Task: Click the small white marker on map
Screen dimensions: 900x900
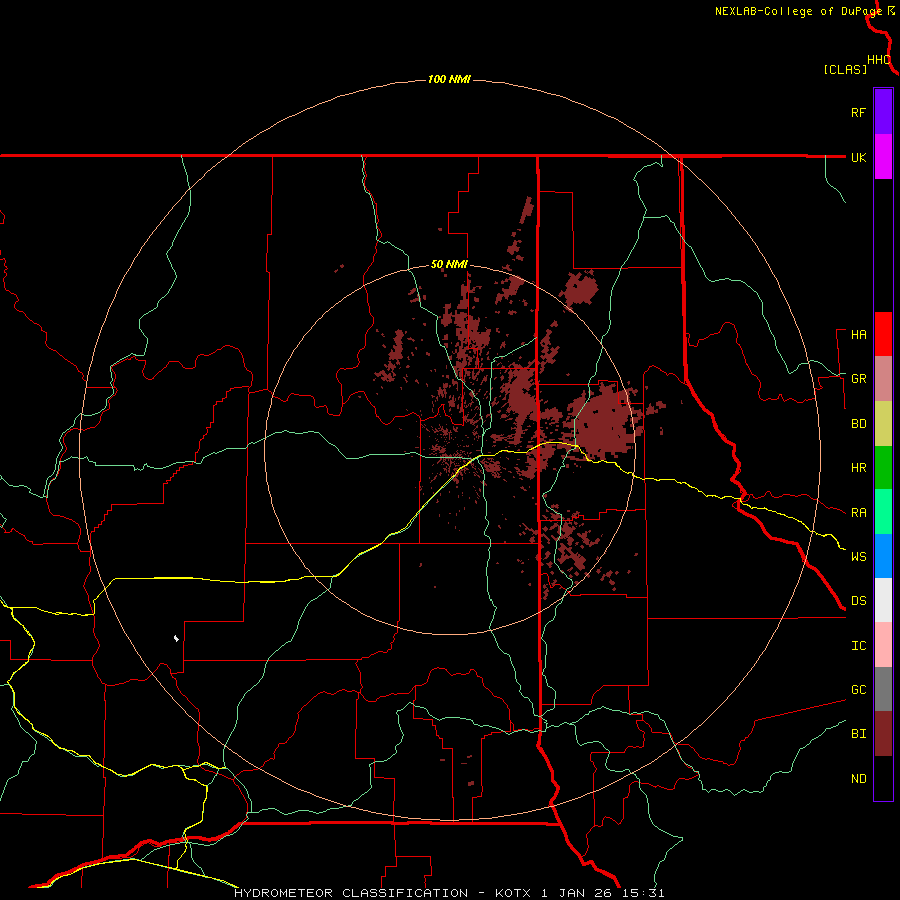Action: click(x=176, y=638)
